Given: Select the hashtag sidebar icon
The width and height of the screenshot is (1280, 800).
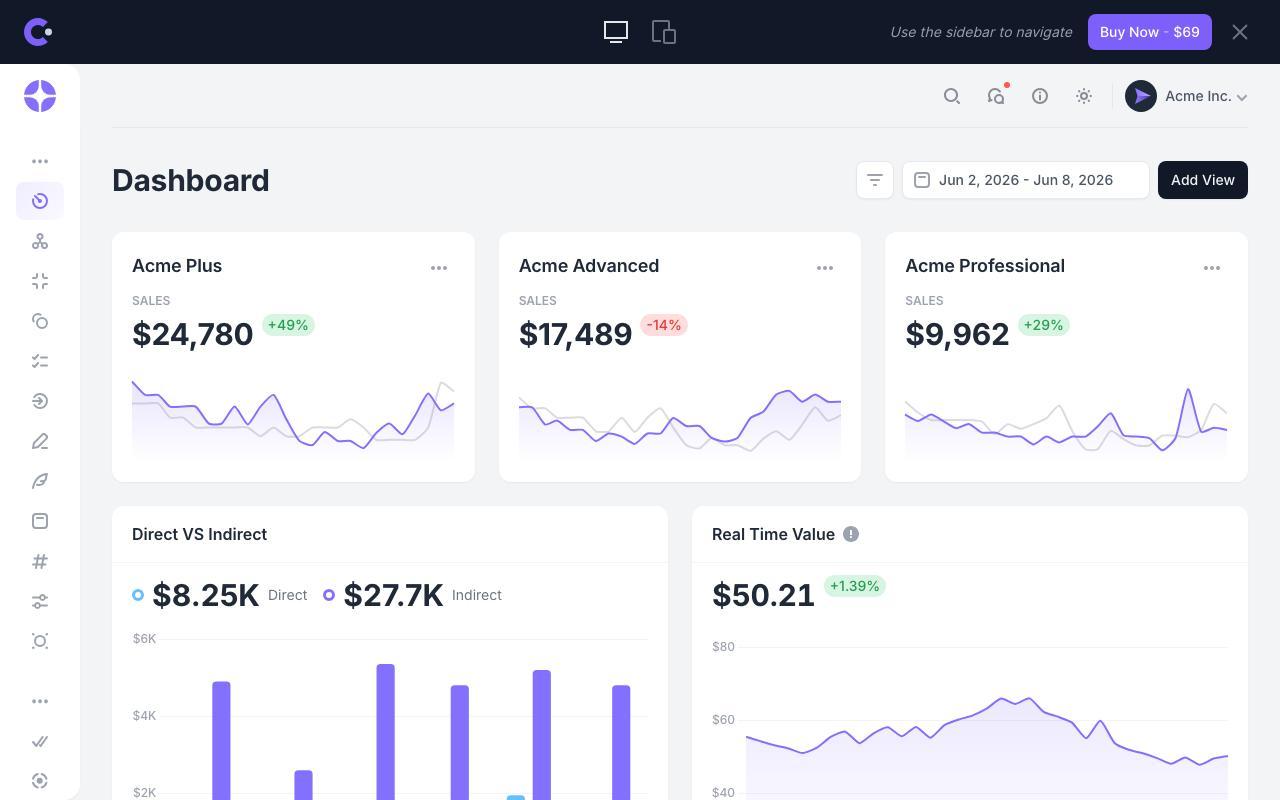Looking at the screenshot, I should [40, 561].
